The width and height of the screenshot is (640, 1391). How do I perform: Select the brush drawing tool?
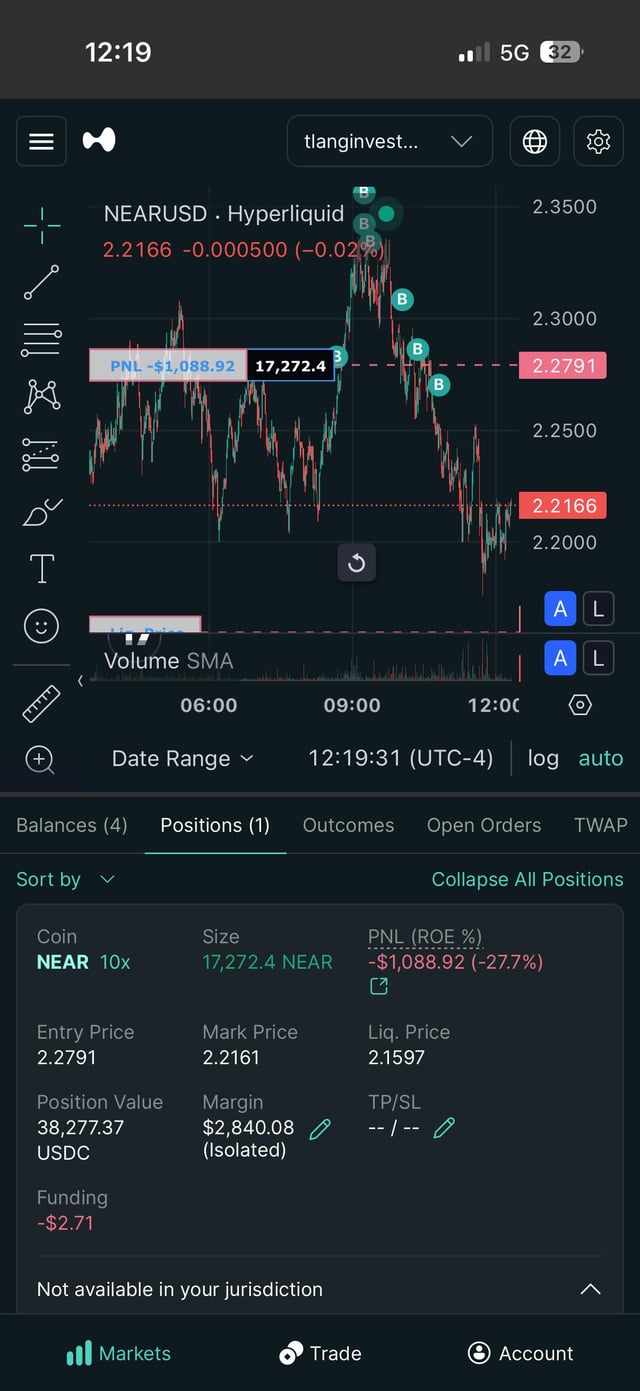tap(41, 512)
